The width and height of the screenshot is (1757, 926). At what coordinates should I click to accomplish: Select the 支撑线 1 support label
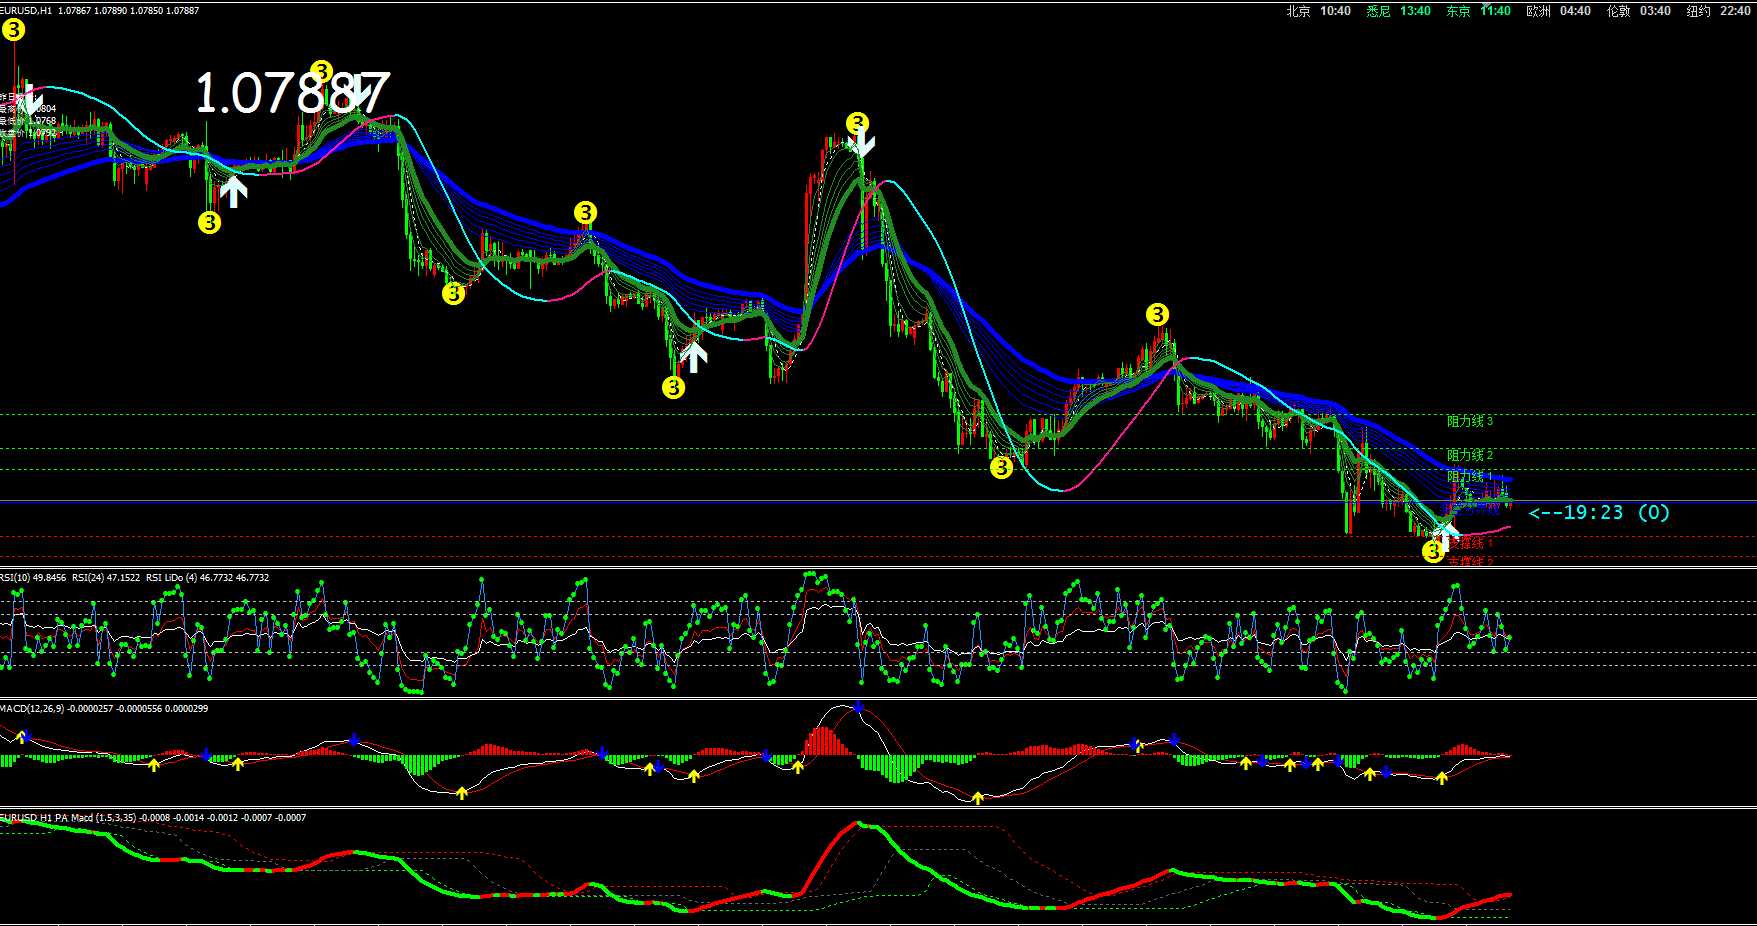click(x=1470, y=543)
